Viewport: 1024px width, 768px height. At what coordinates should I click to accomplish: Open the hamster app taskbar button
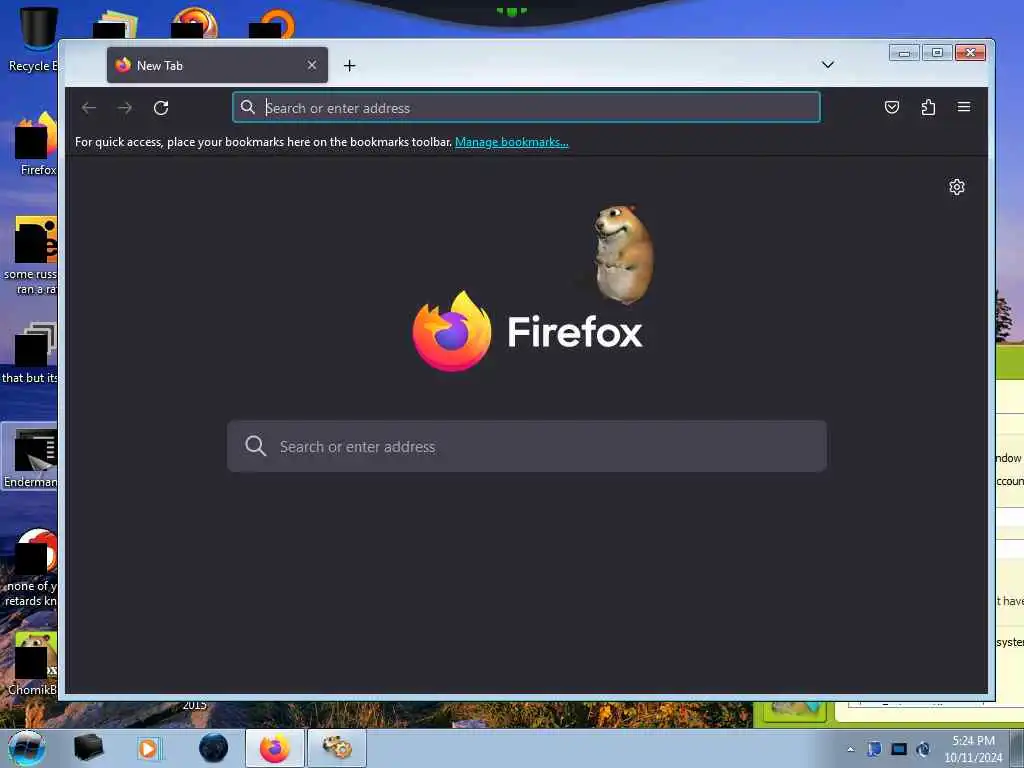(x=337, y=748)
